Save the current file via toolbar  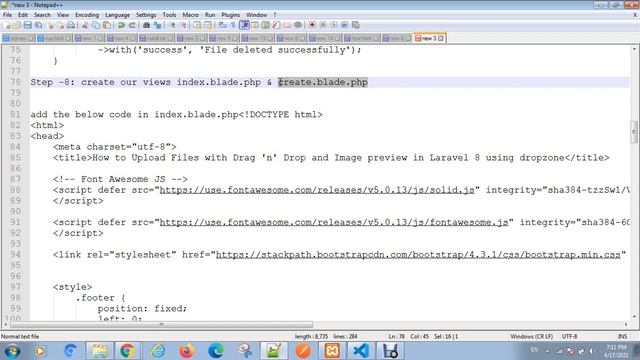[27, 25]
